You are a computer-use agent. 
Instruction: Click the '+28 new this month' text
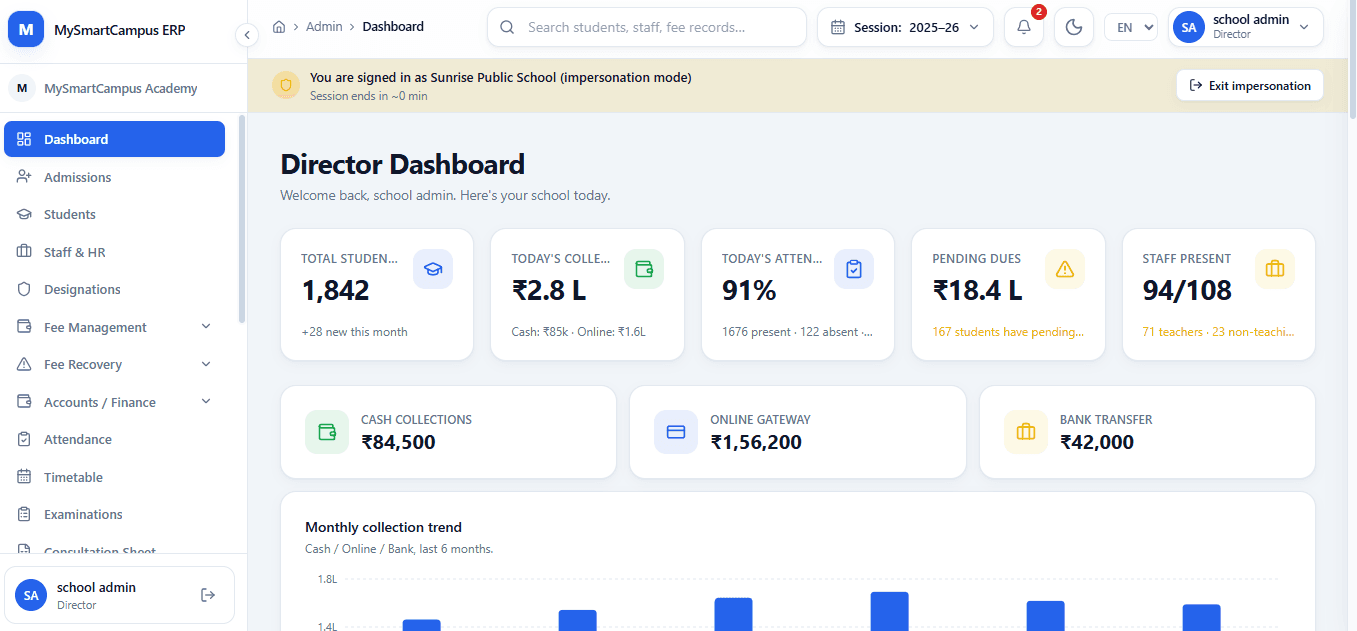click(354, 332)
